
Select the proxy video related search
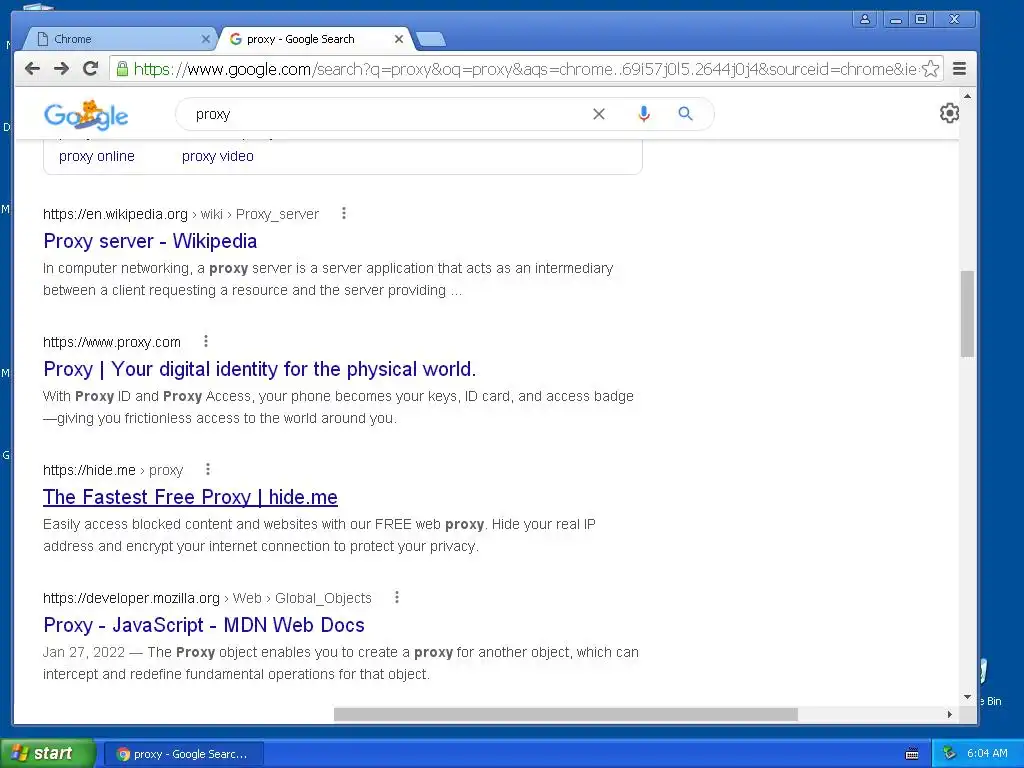pyautogui.click(x=217, y=156)
